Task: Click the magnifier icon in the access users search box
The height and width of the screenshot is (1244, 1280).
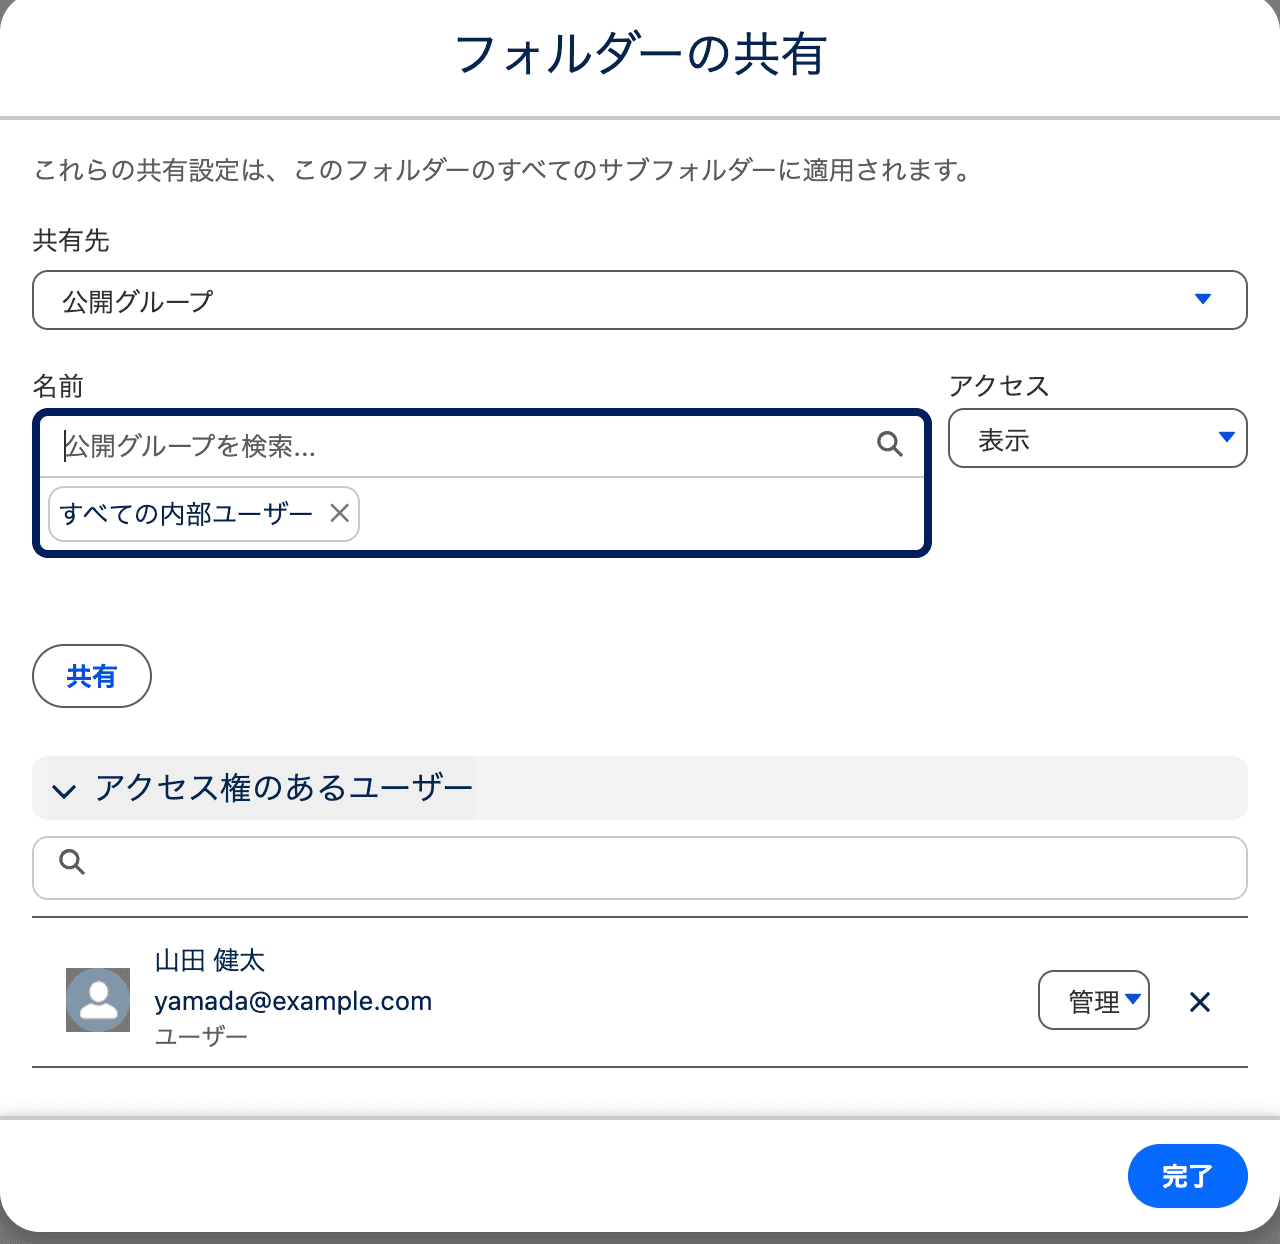Action: pos(72,862)
